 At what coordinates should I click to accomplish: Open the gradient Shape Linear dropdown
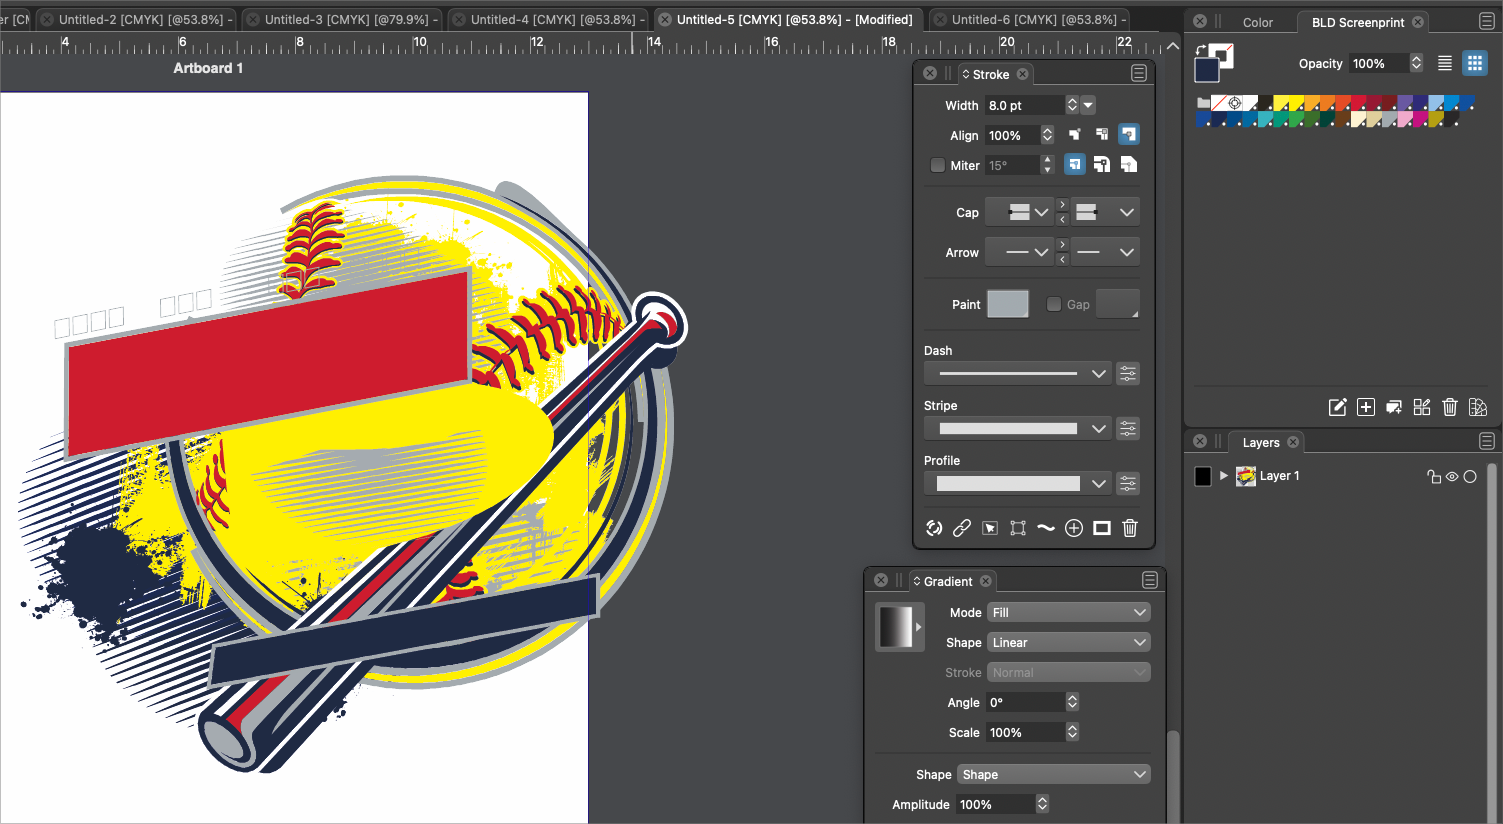pyautogui.click(x=1068, y=643)
